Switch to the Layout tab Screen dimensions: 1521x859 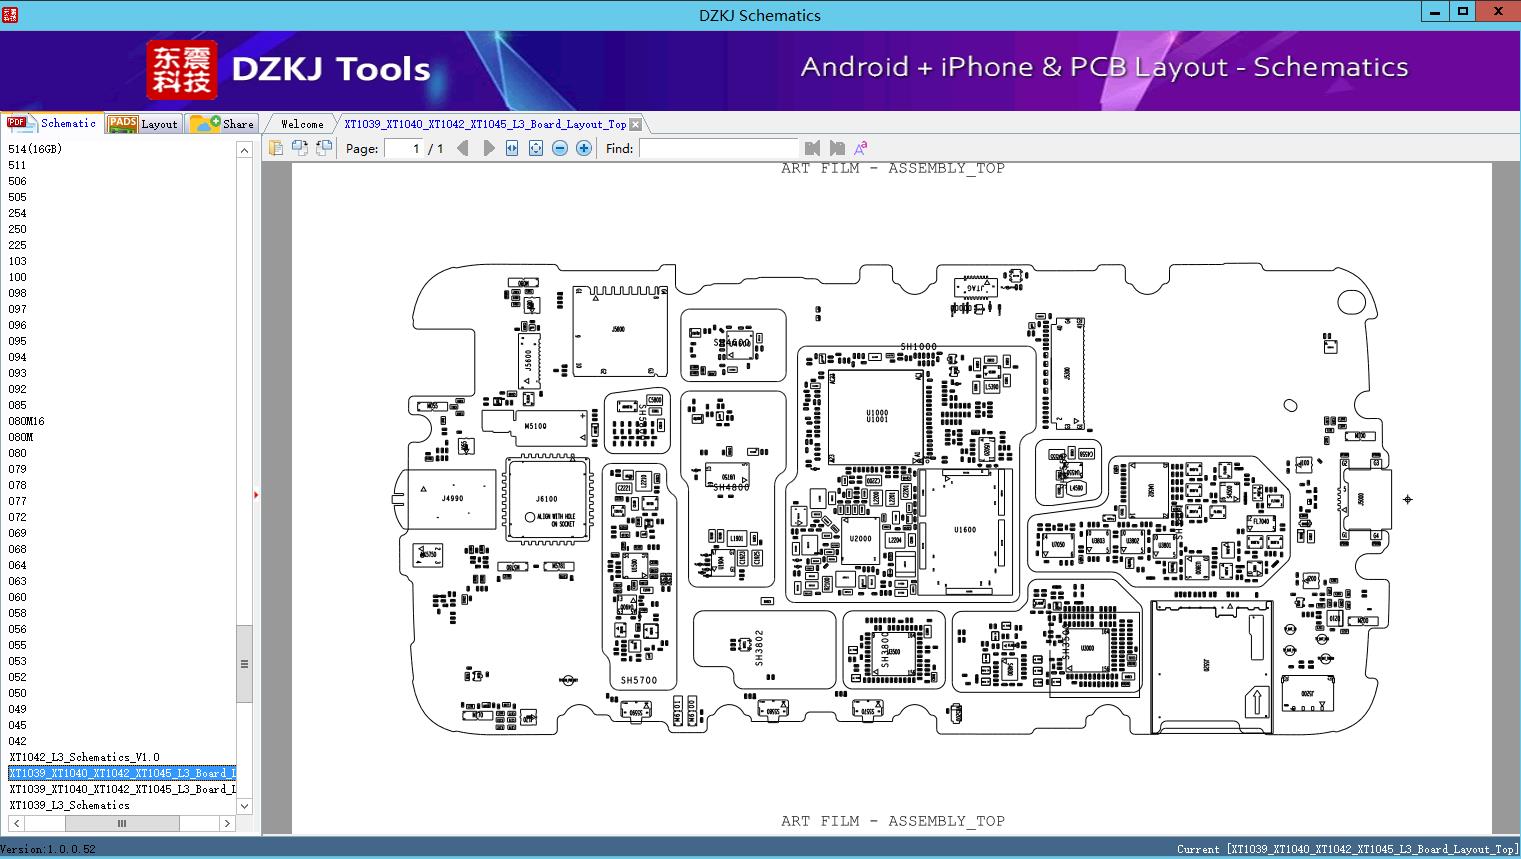pyautogui.click(x=143, y=123)
